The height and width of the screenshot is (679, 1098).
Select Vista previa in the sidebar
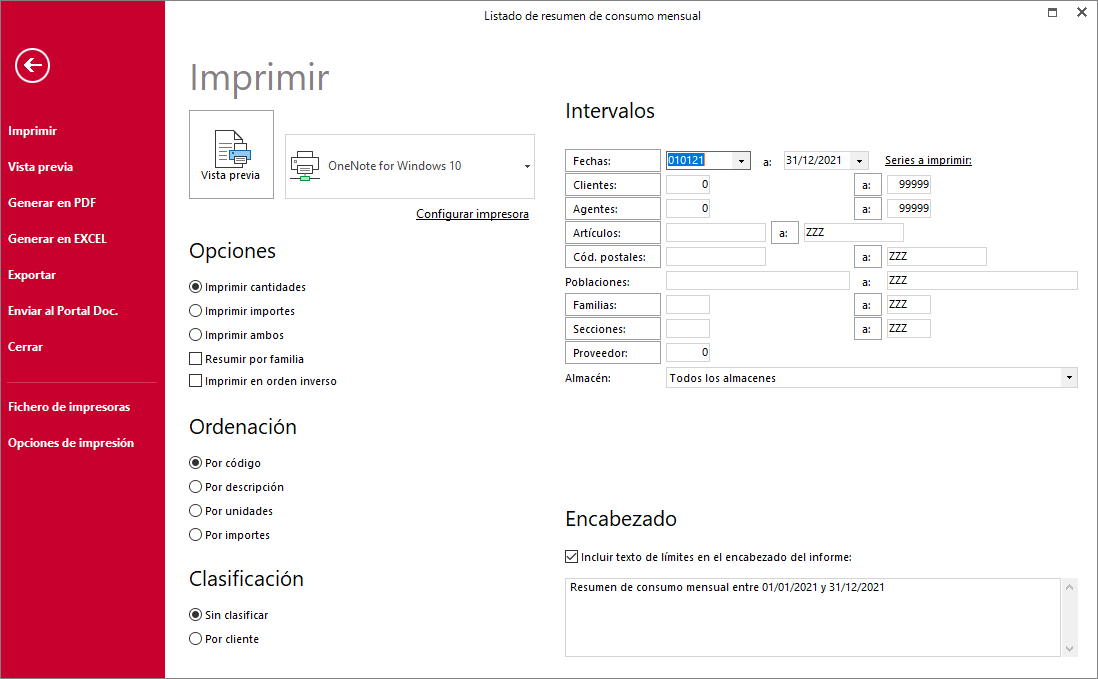pos(41,167)
